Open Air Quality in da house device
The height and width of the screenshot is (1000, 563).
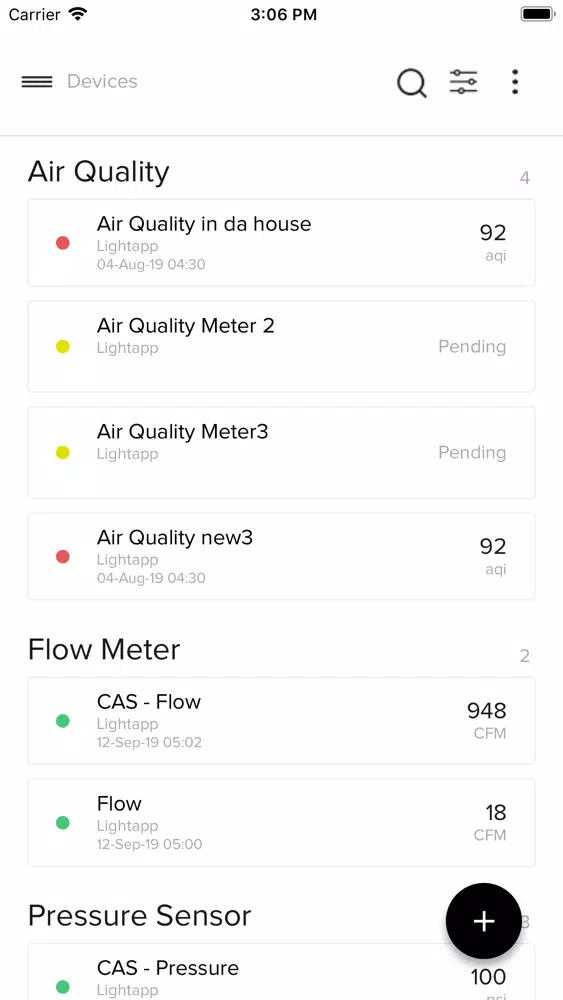pos(281,242)
